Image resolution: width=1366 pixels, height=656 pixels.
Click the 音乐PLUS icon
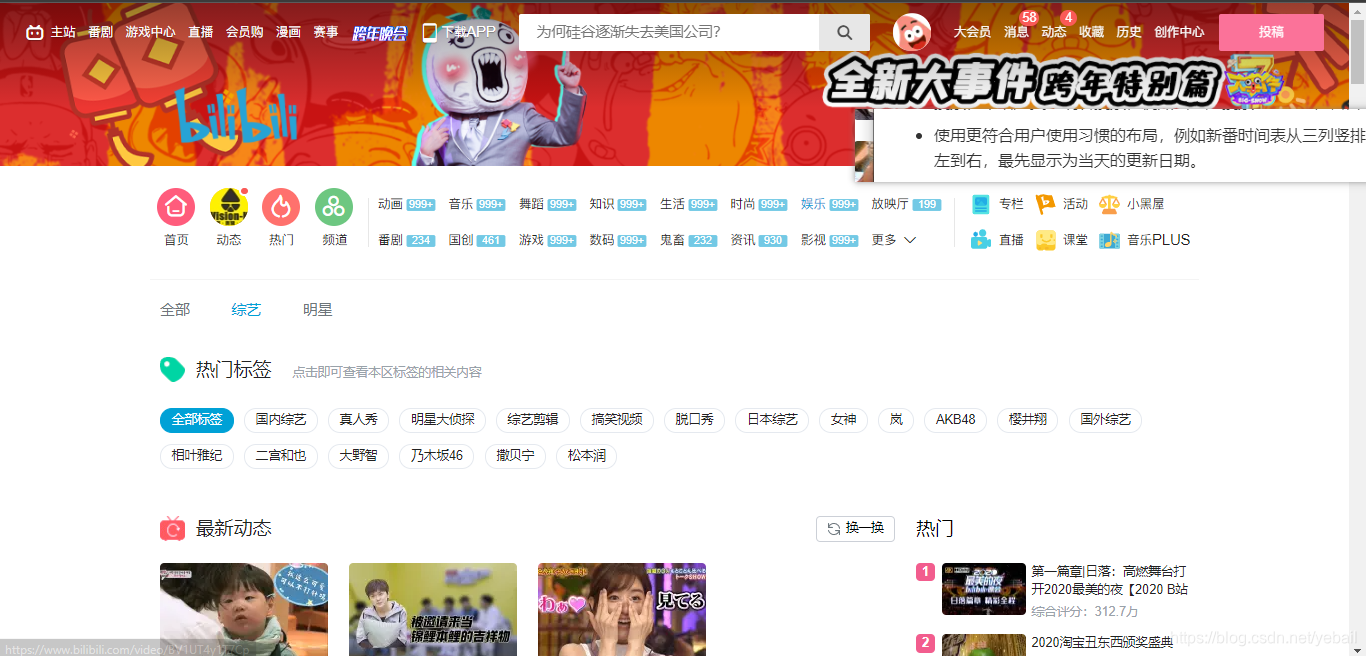pos(1109,240)
